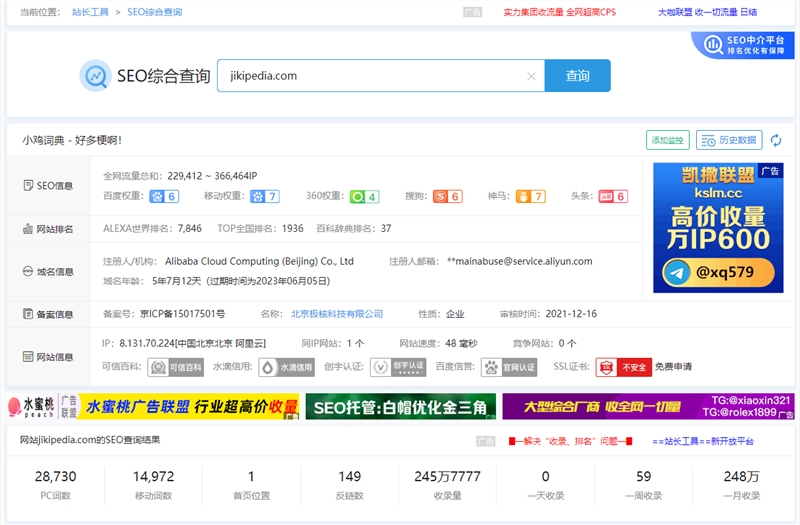800x525 pixels.
Task: Click the 全网流量总和 229,412 ~ 366,464IP value
Action: pos(212,176)
